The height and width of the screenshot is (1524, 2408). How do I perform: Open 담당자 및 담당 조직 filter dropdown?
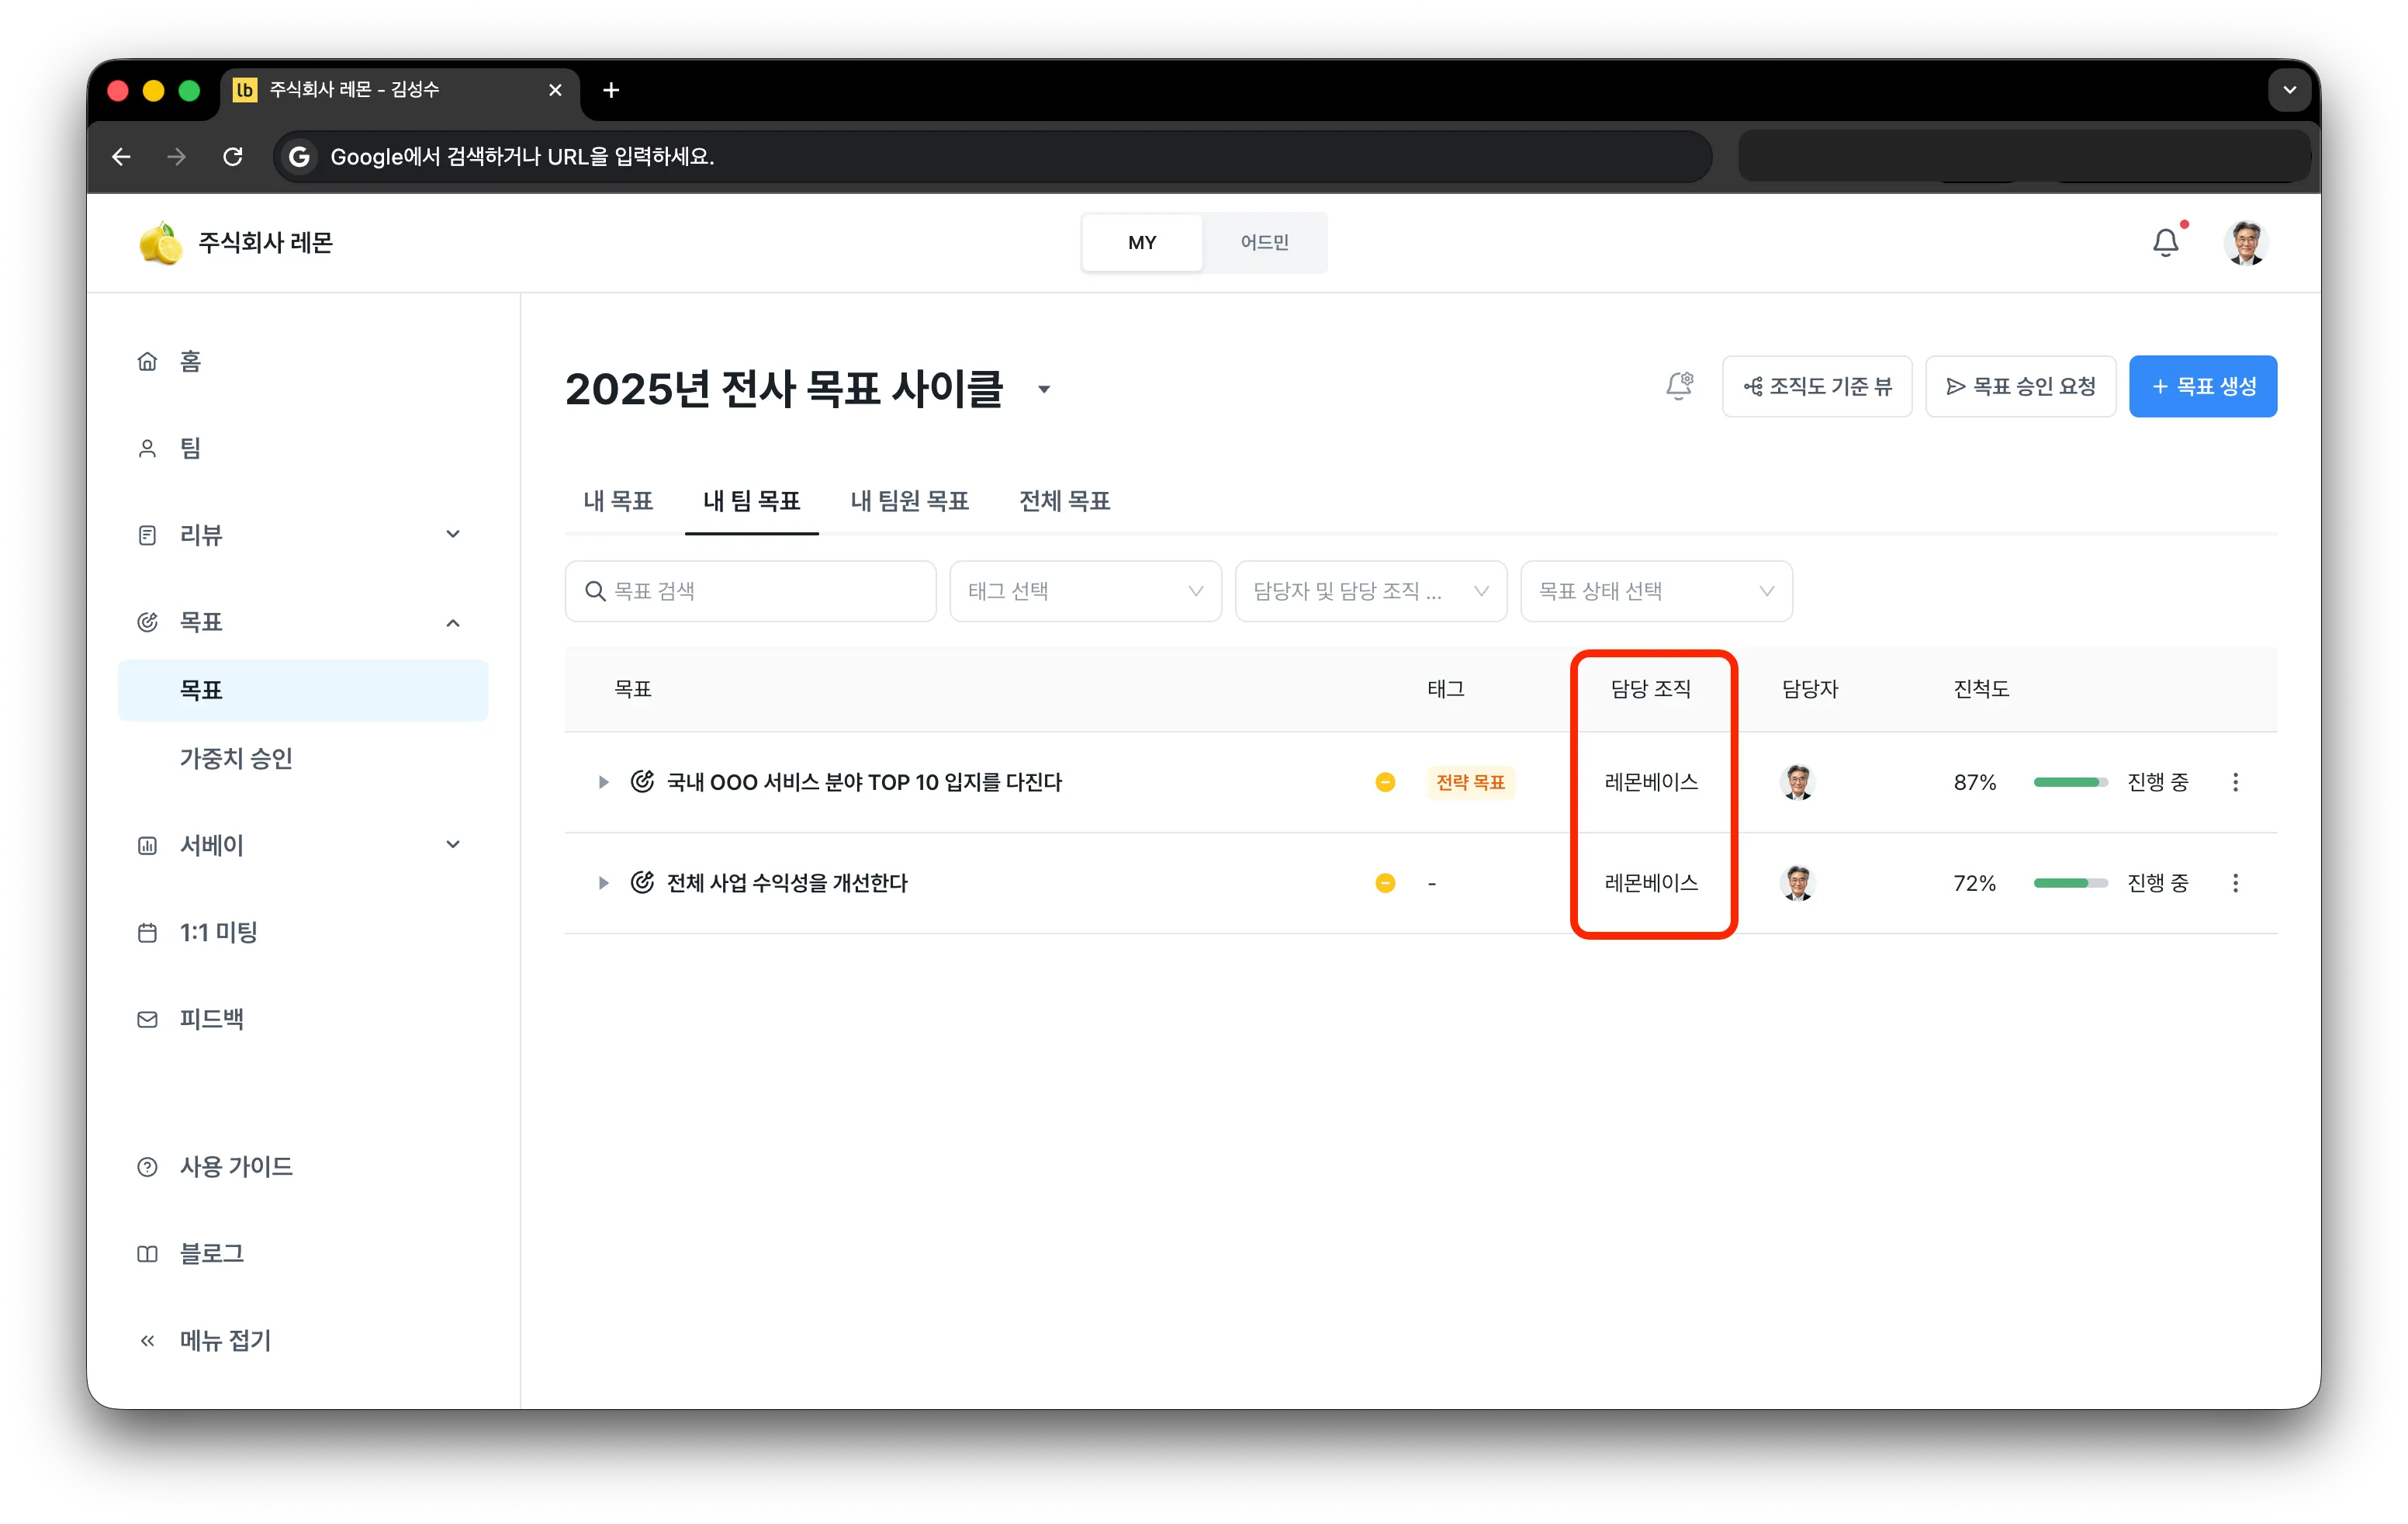coord(1371,591)
